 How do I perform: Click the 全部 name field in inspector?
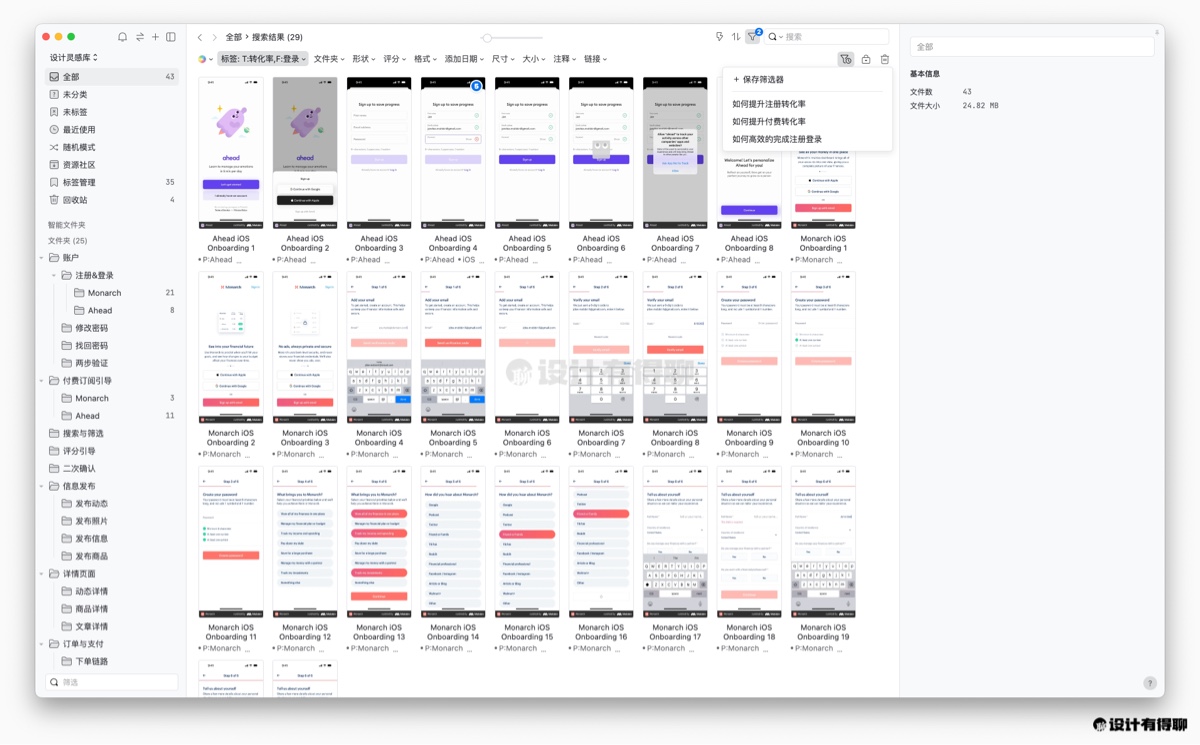pos(1032,47)
